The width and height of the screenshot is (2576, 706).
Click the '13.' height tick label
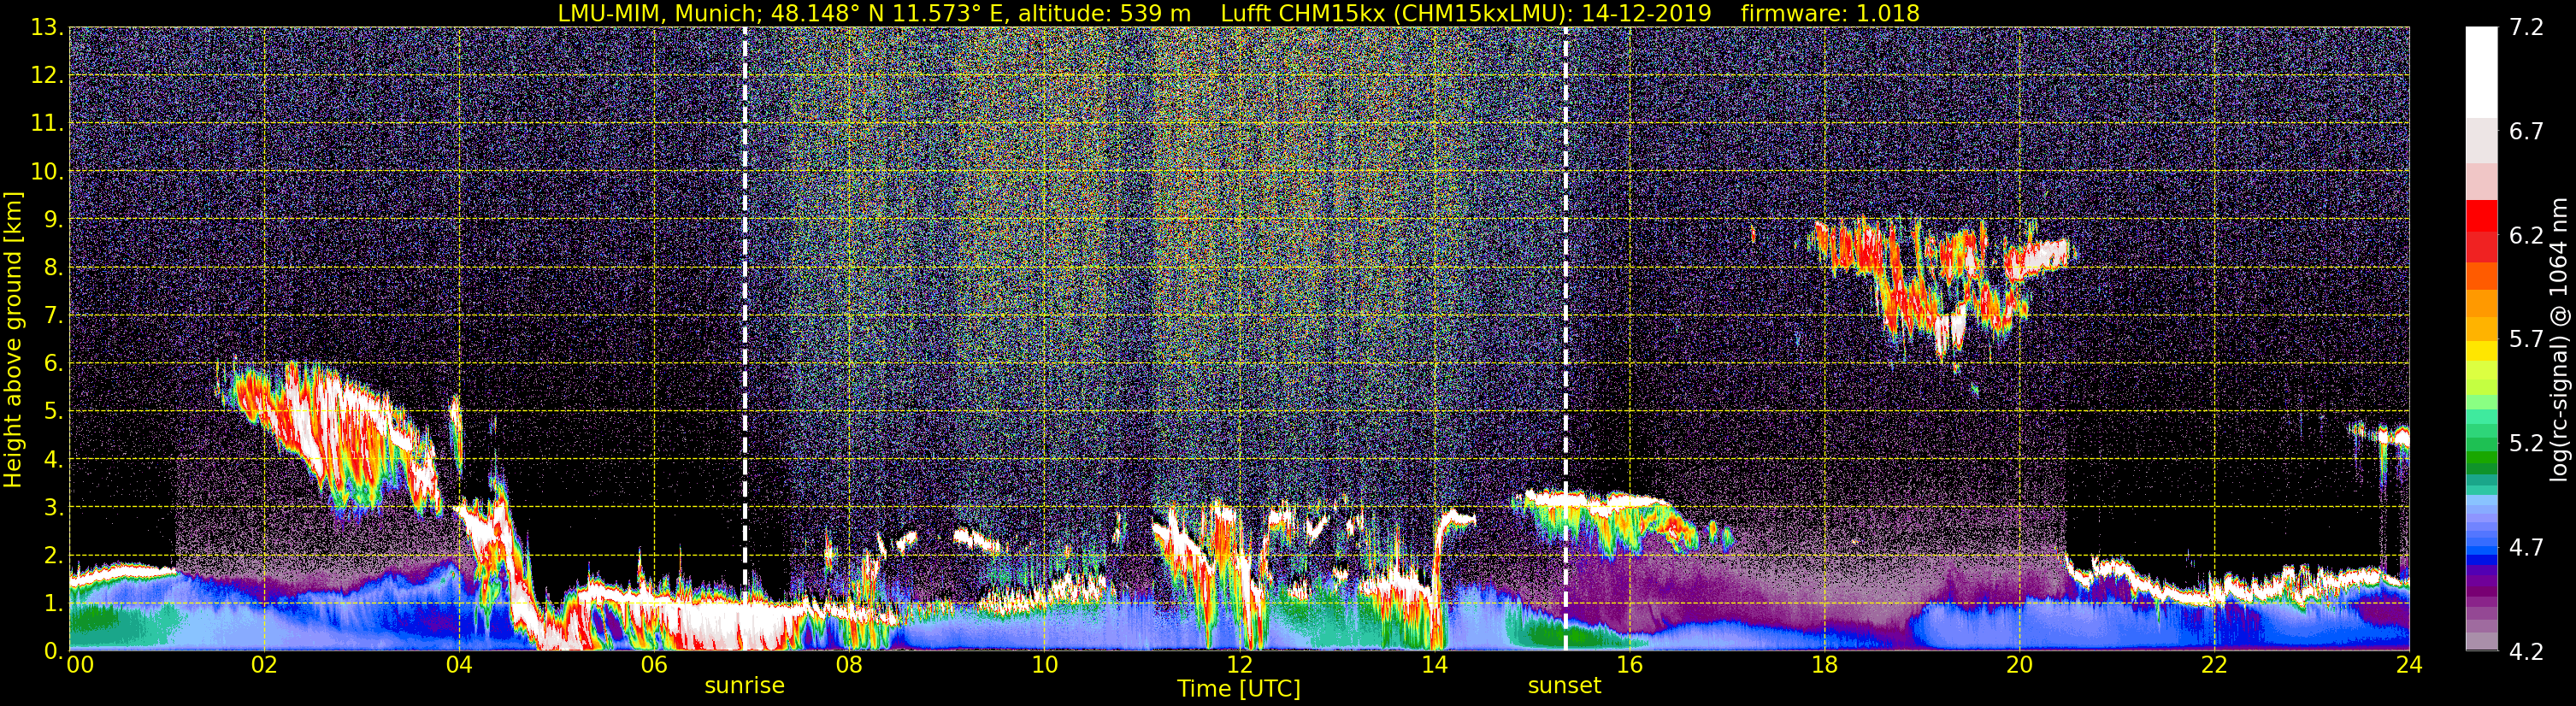click(x=47, y=27)
